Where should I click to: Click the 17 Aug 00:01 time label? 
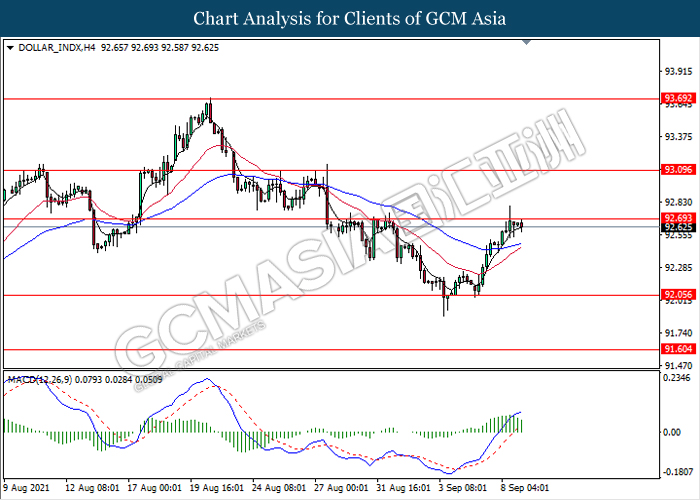(154, 488)
